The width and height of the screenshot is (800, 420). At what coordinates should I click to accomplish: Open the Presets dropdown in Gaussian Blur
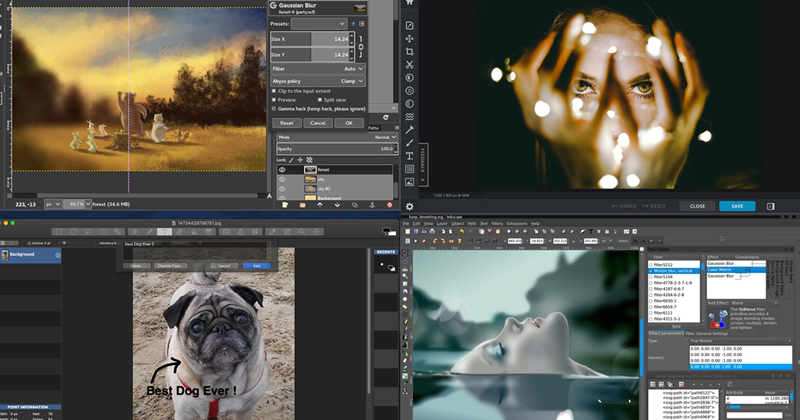point(319,23)
